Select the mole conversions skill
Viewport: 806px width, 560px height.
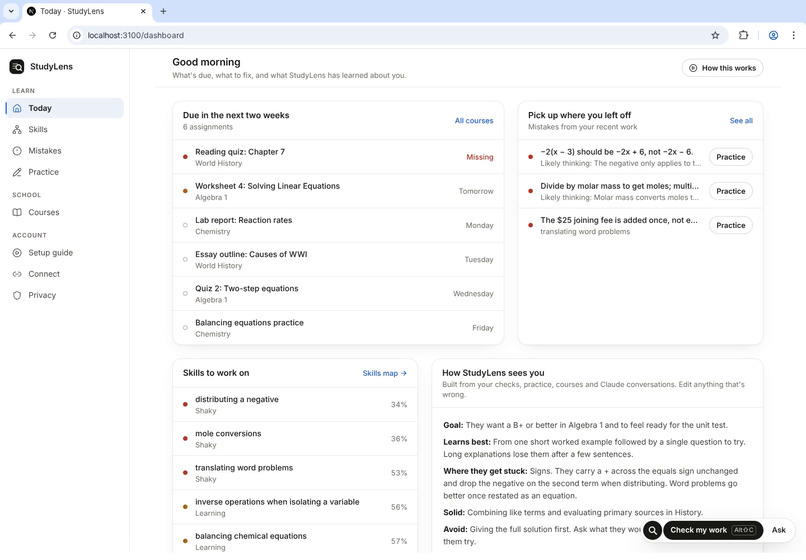pos(295,439)
